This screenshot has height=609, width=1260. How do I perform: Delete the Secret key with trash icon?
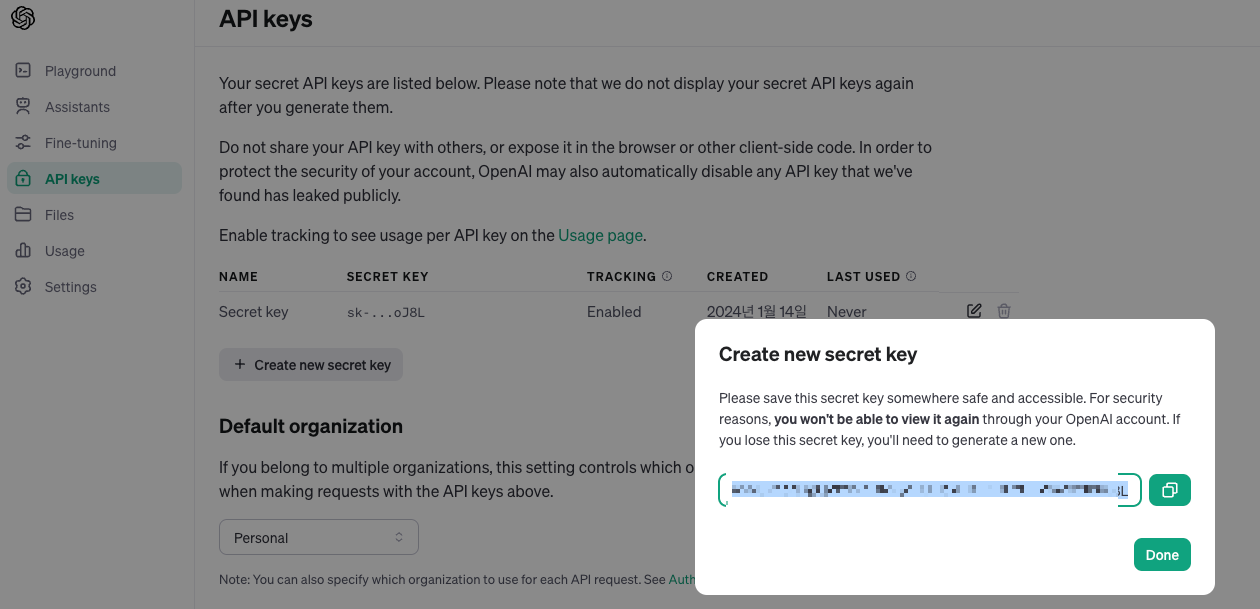pyautogui.click(x=1004, y=311)
